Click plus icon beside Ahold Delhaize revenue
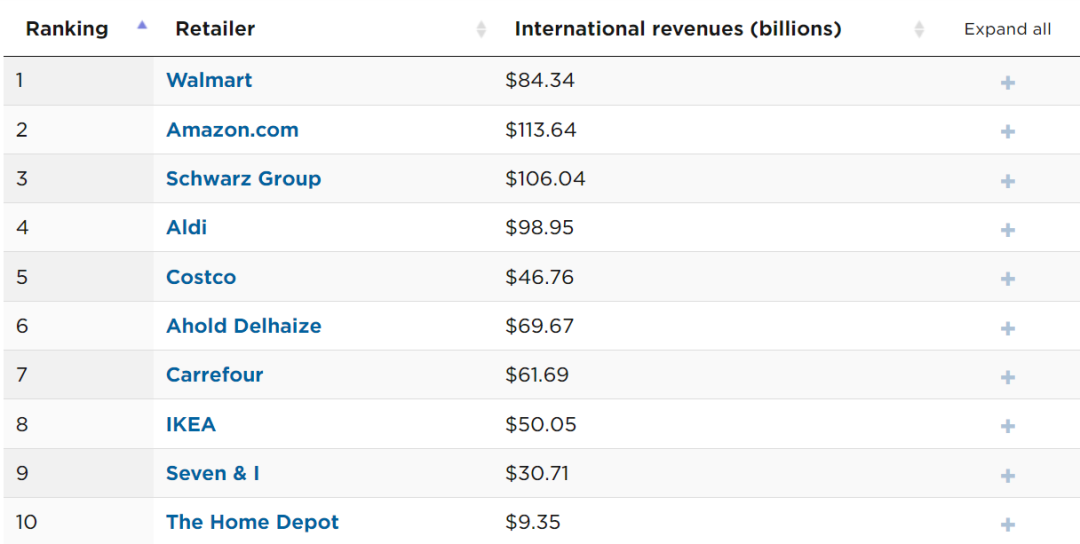 [x=1007, y=327]
